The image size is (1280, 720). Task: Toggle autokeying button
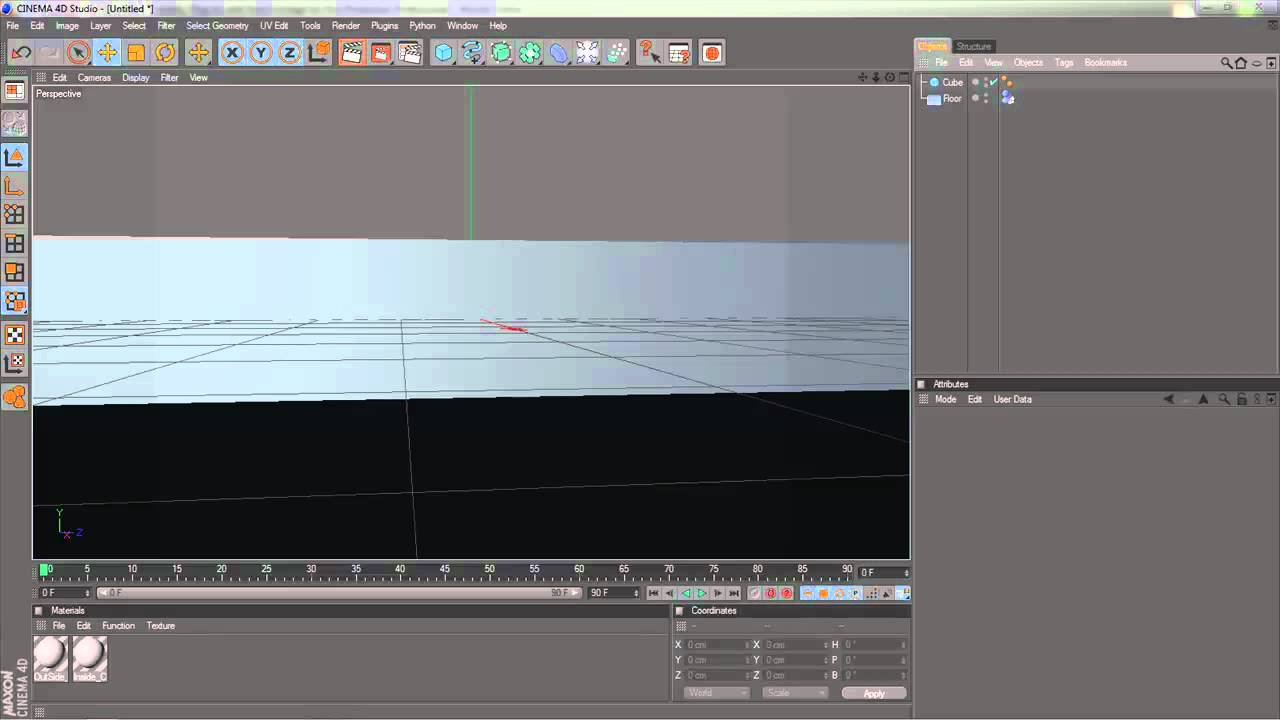coord(771,594)
